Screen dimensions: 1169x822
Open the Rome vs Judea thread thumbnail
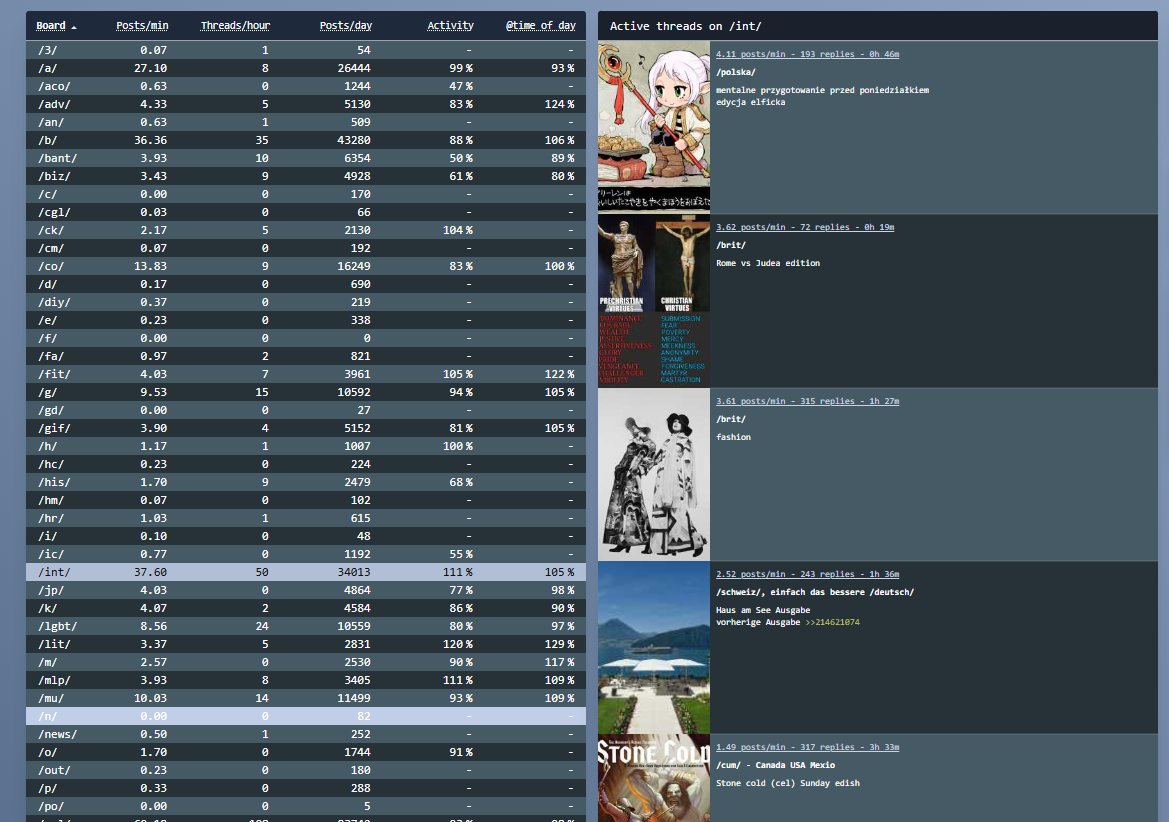coord(654,300)
